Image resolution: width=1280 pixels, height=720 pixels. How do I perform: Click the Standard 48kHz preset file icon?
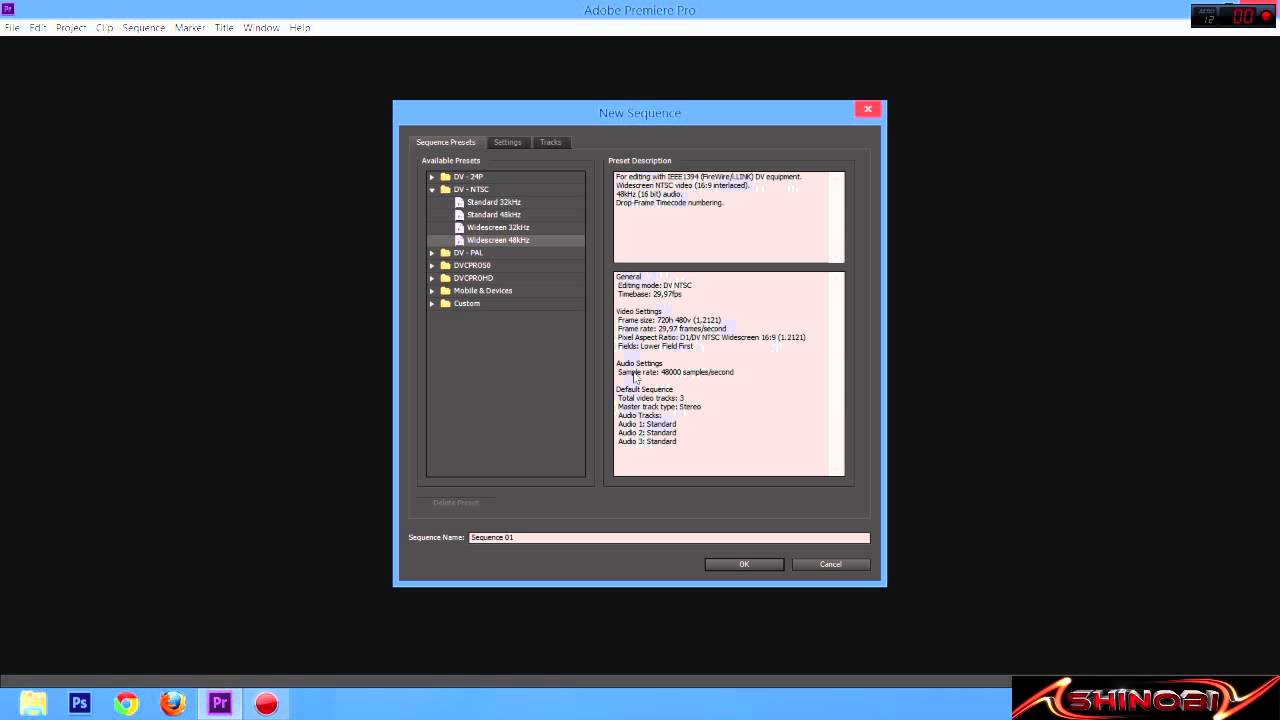click(460, 215)
